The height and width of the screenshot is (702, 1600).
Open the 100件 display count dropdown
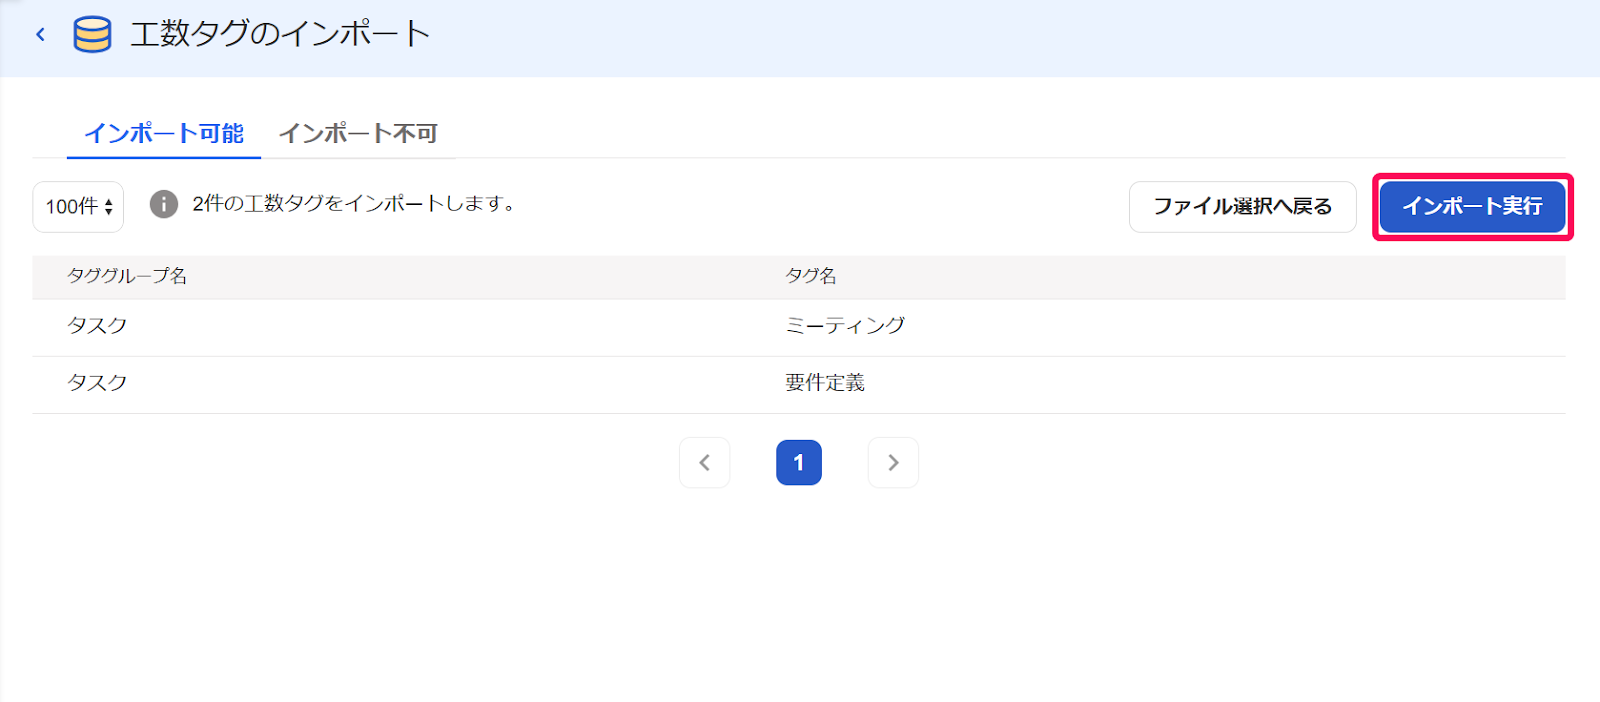tap(77, 206)
